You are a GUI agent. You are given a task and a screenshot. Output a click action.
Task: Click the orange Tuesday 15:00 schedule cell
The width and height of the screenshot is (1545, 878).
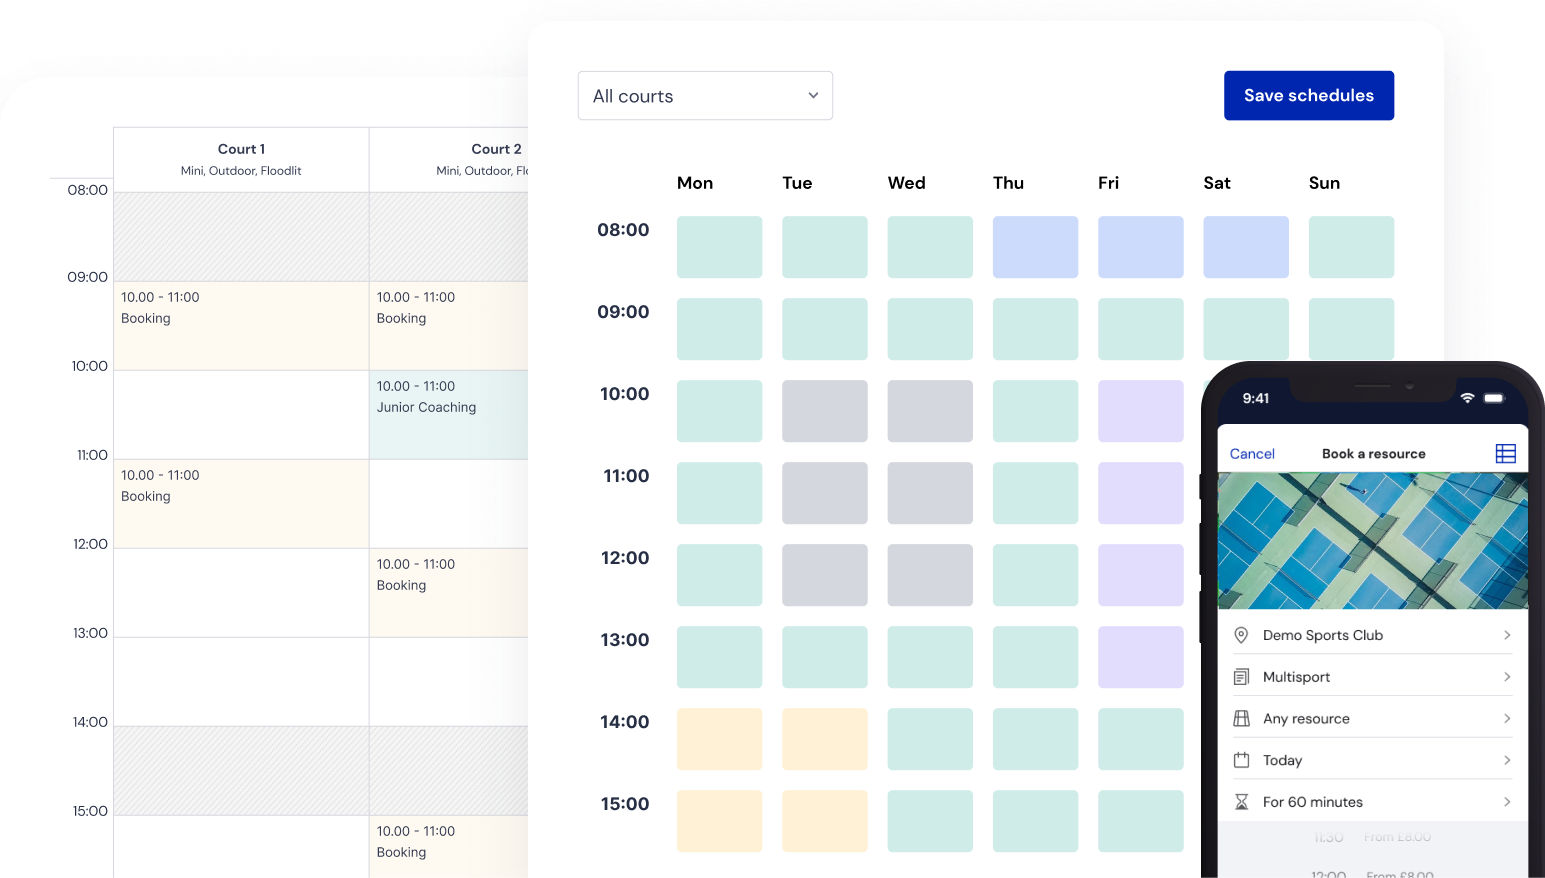pyautogui.click(x=825, y=821)
